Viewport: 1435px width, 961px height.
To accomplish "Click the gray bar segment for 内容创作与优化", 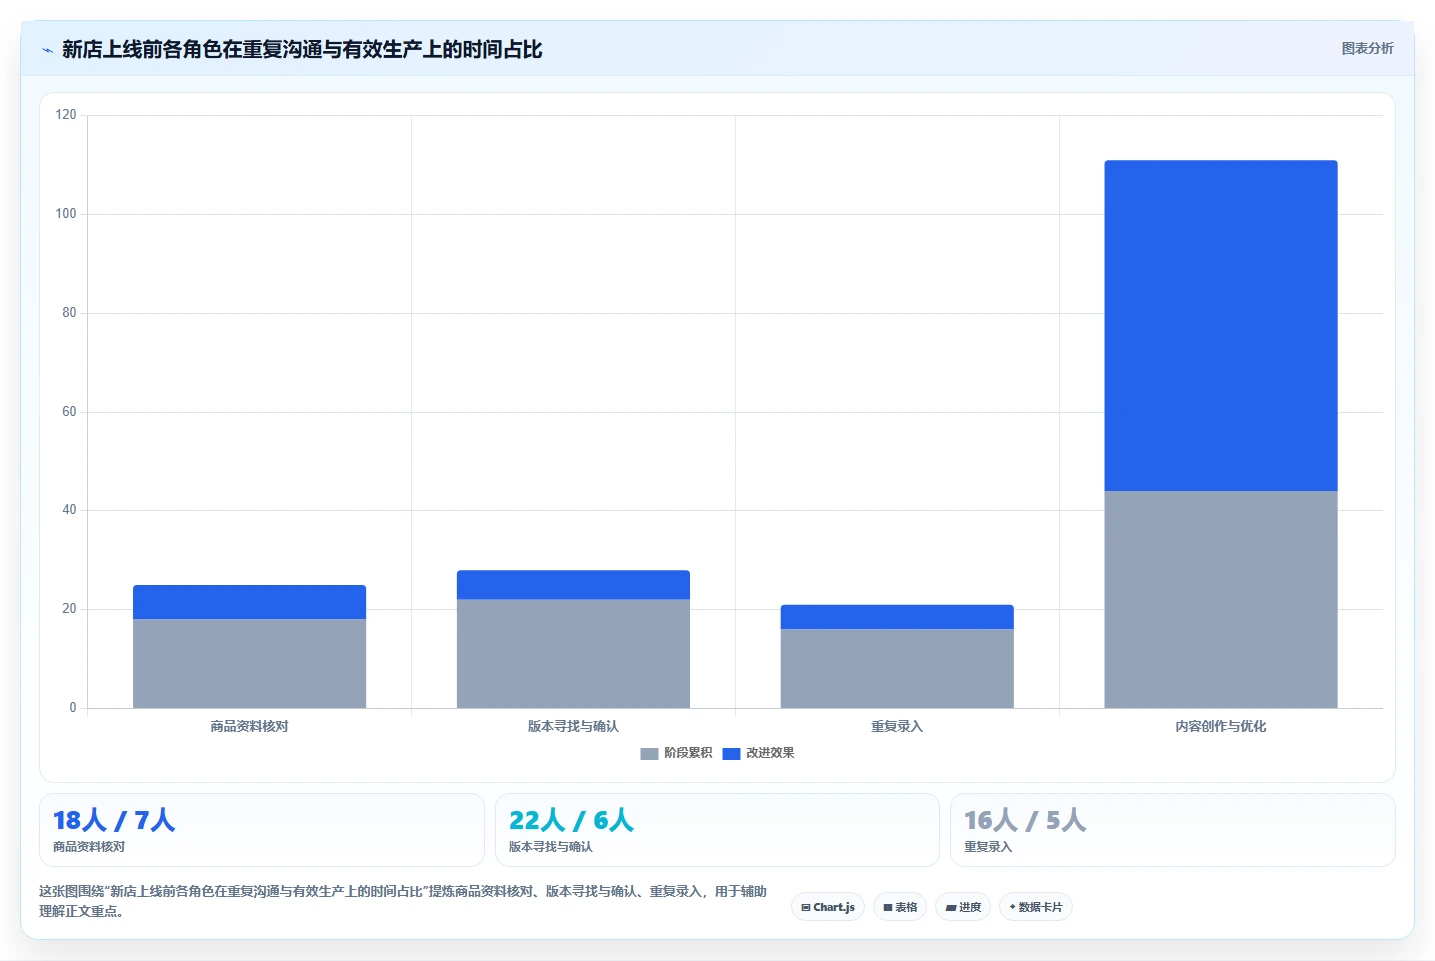I will click(1221, 599).
